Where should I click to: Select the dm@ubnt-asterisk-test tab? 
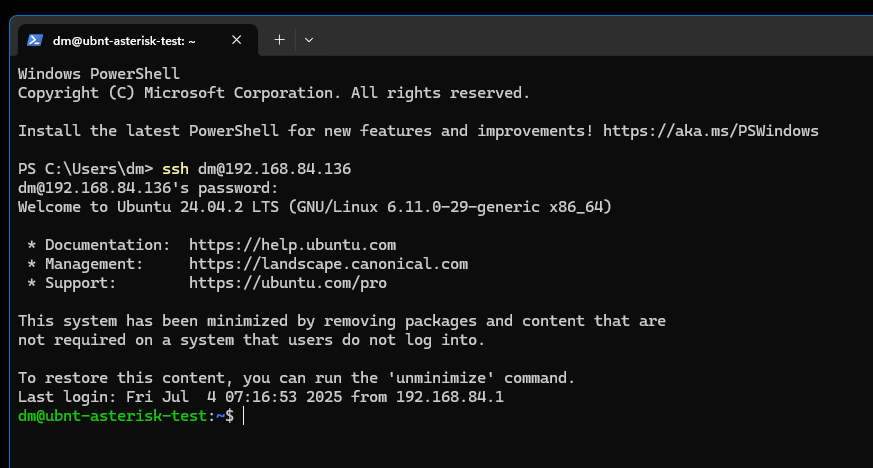coord(138,41)
